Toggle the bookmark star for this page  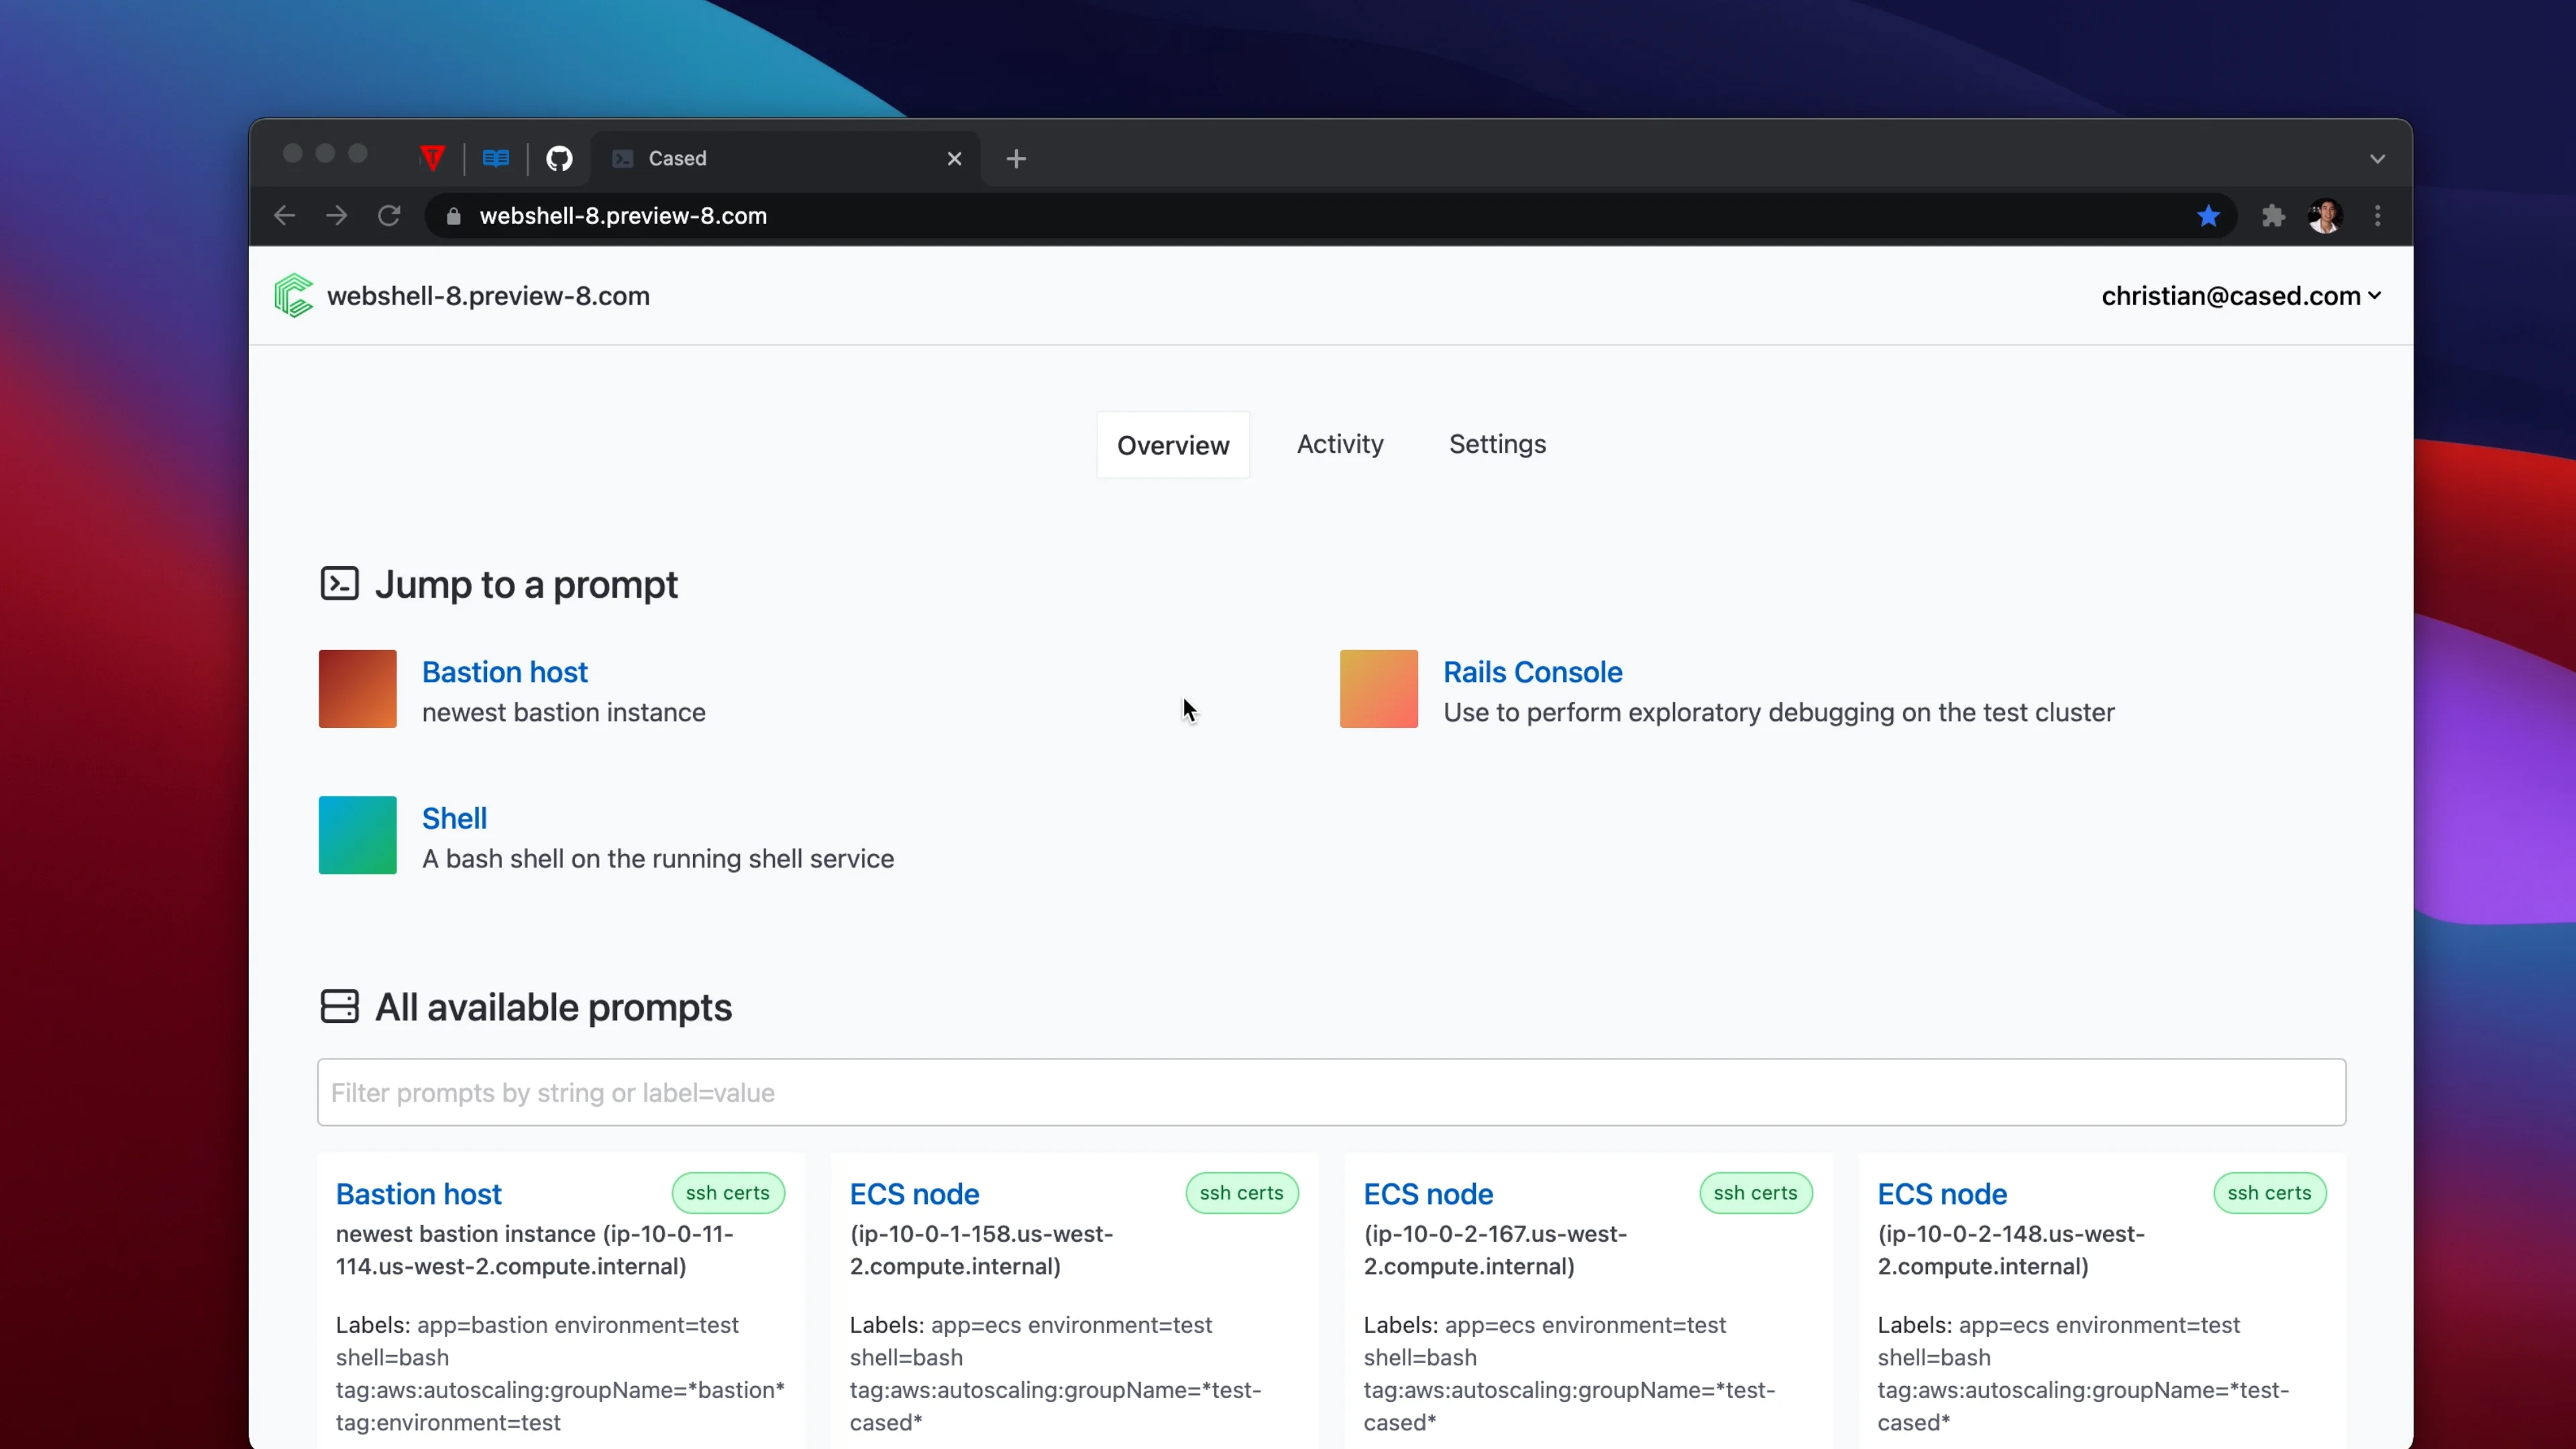[x=2208, y=216]
